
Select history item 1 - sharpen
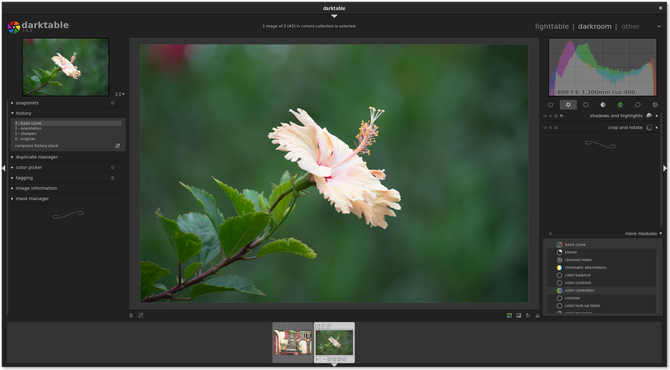[26, 133]
